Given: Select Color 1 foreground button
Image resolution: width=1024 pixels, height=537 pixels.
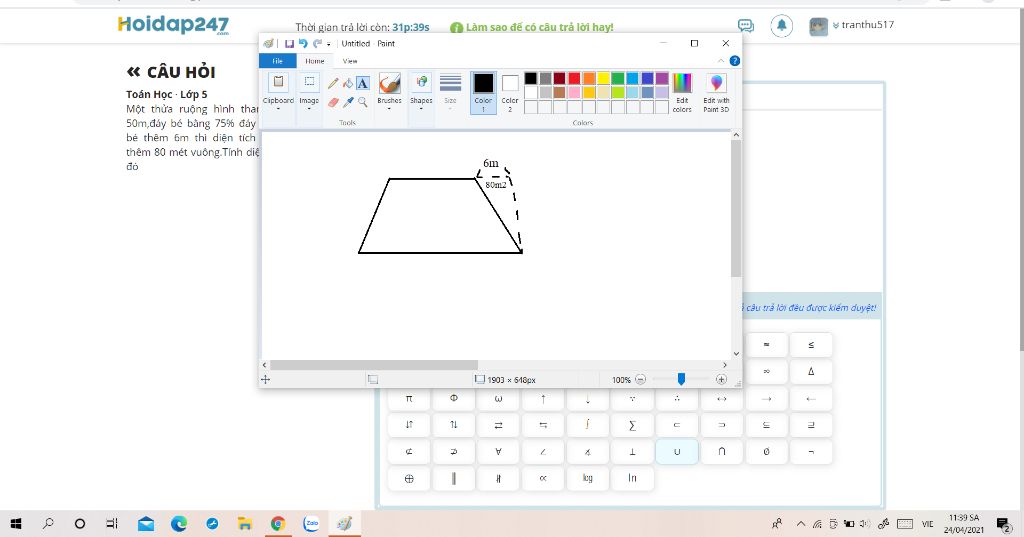Looking at the screenshot, I should 483,92.
